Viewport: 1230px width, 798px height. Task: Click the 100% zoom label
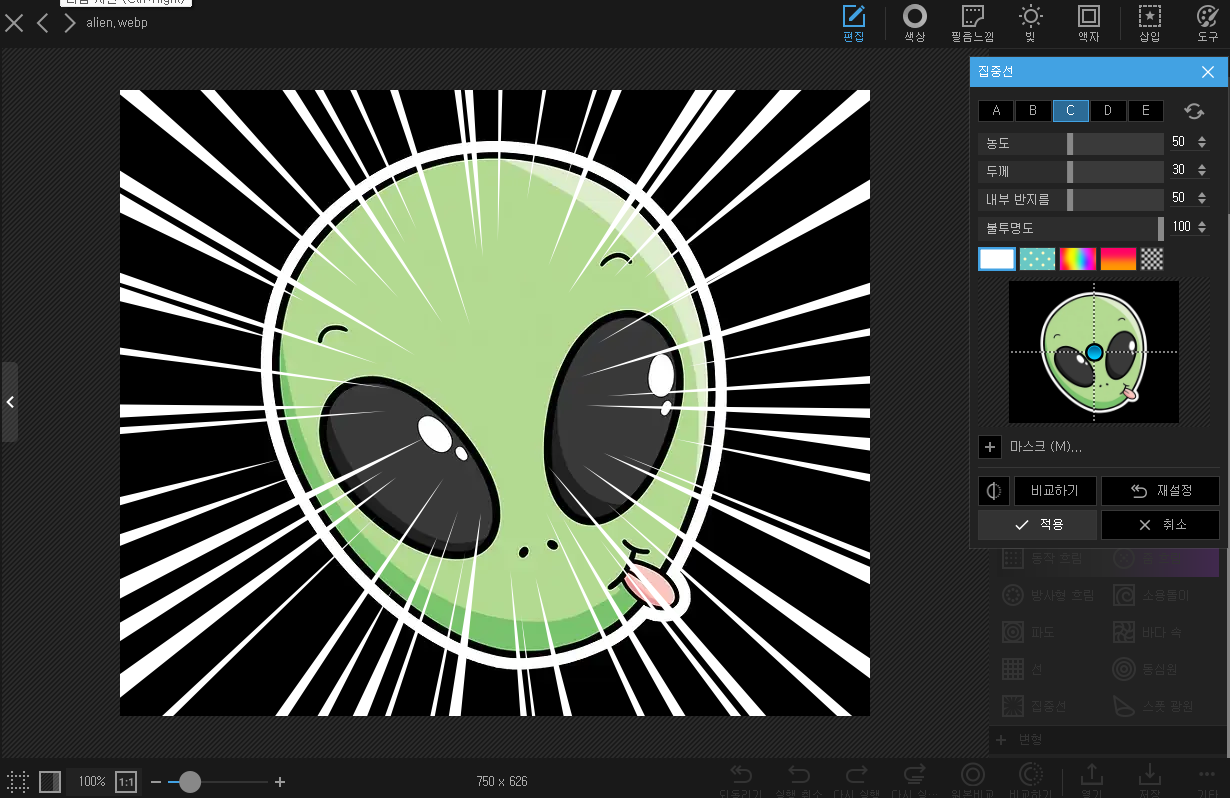[x=92, y=782]
